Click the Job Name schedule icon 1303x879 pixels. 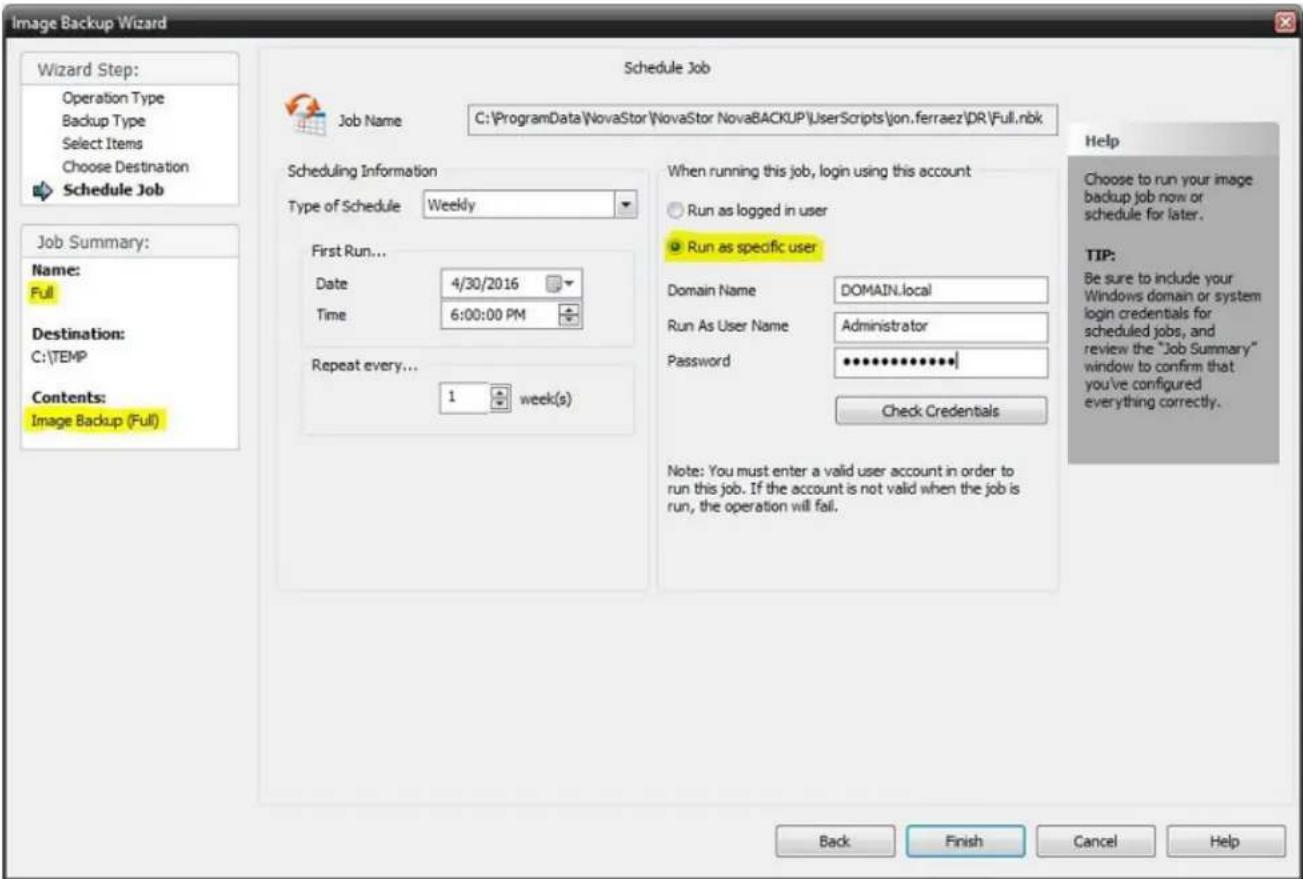coord(306,116)
